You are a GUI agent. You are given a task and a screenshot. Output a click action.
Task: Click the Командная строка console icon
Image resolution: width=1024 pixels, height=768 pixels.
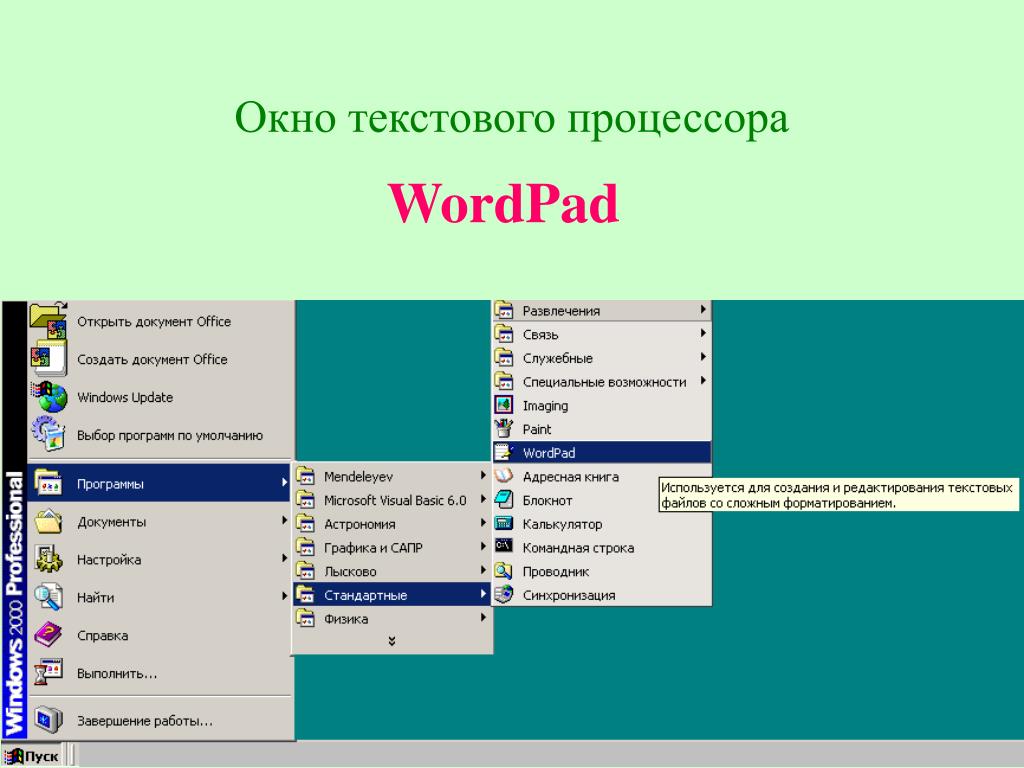point(504,547)
